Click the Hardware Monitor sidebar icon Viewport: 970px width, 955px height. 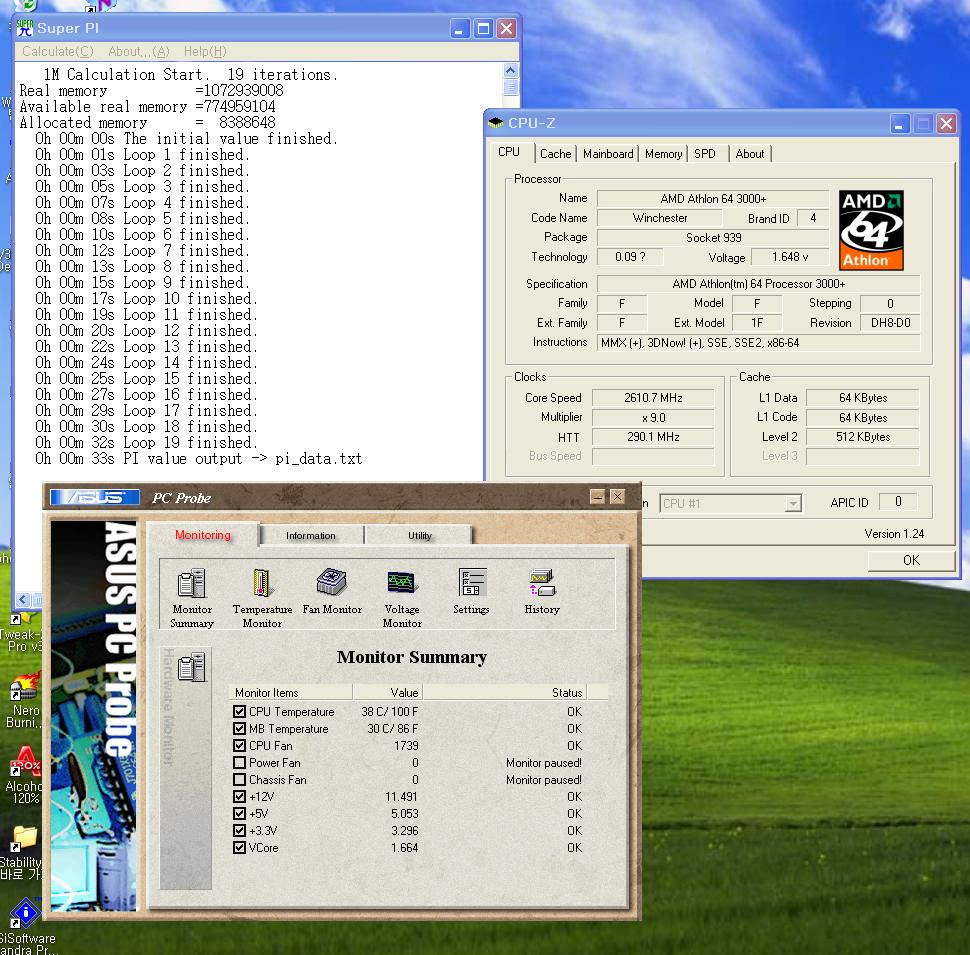[192, 667]
